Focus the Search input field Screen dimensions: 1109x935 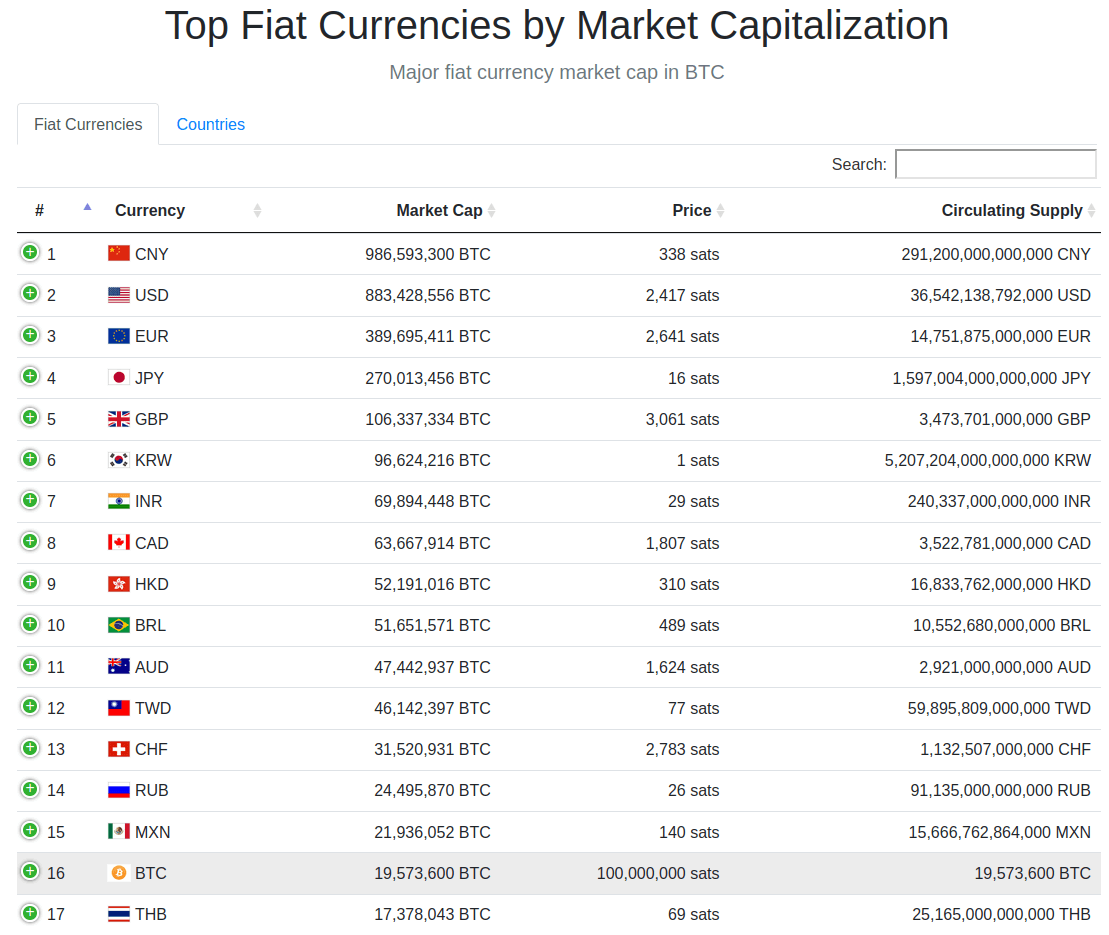995,164
